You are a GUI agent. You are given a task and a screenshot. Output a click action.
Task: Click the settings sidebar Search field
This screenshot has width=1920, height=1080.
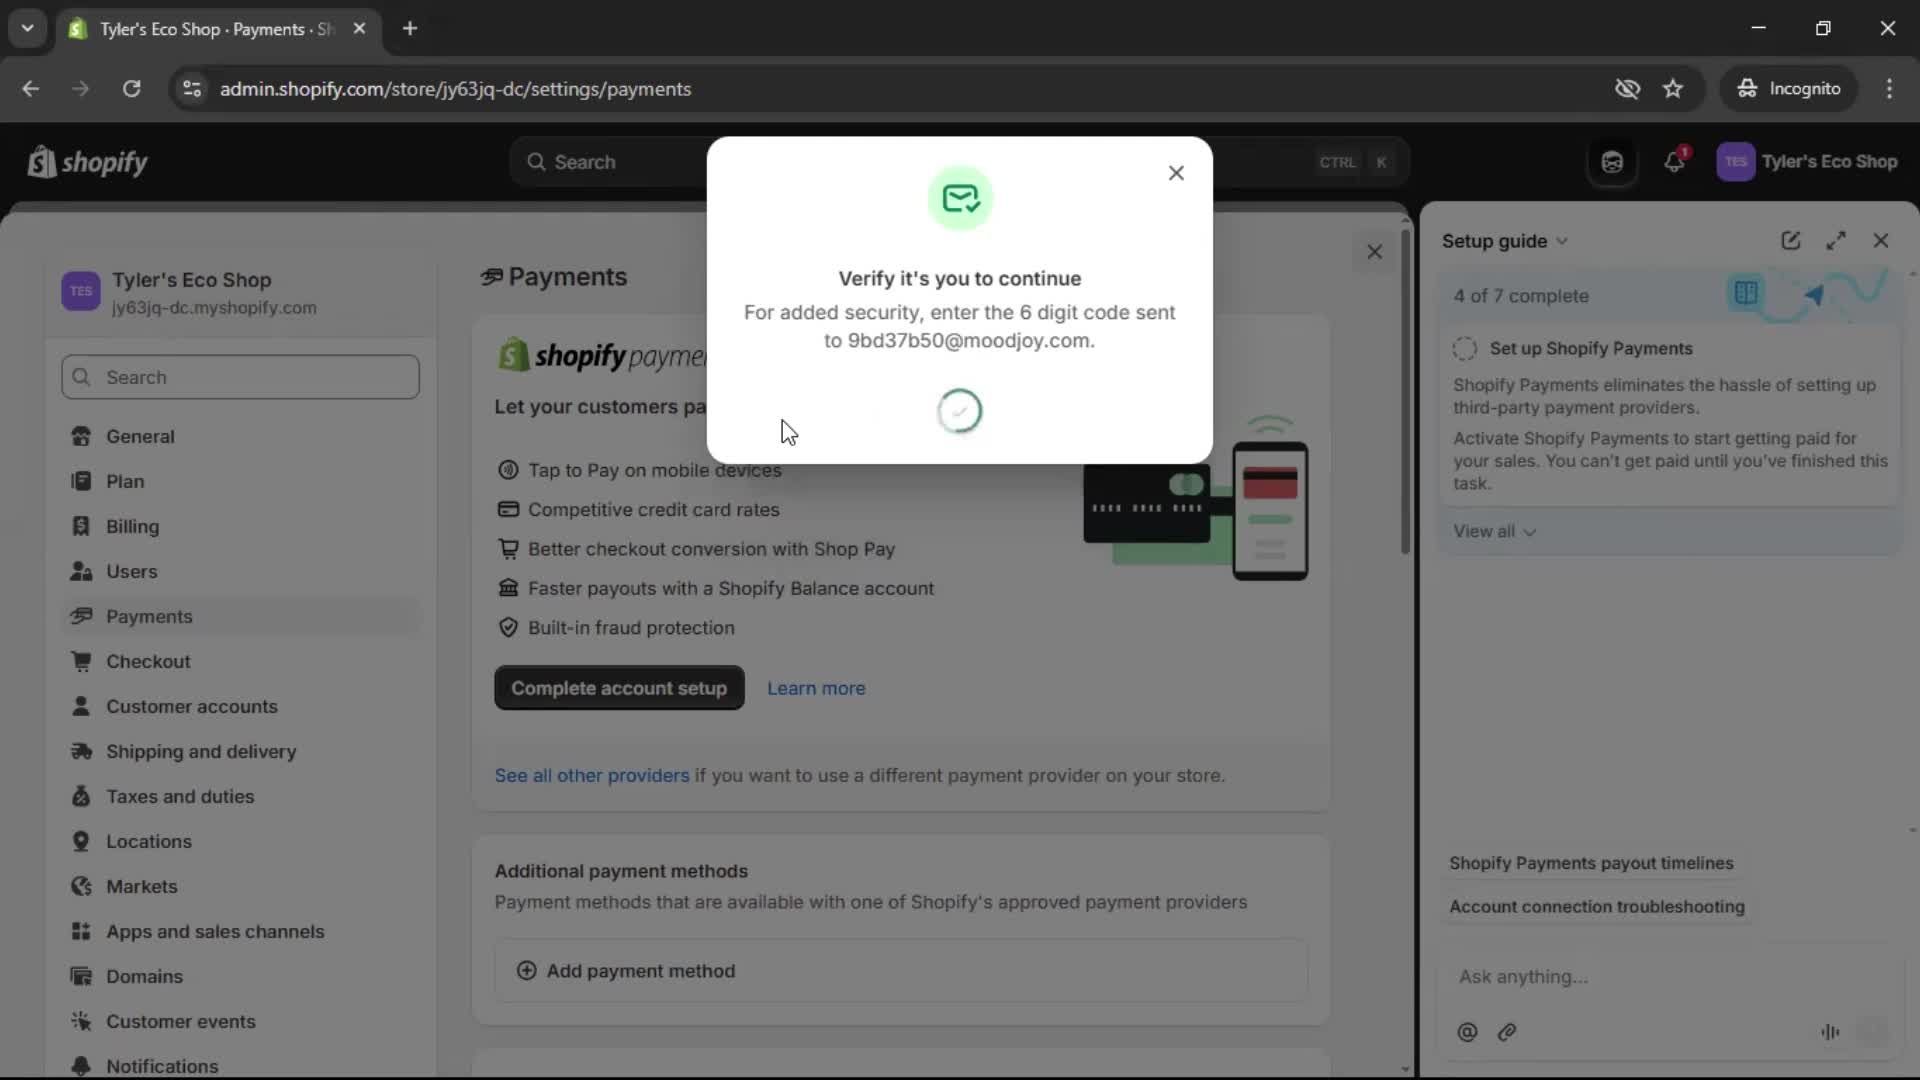pyautogui.click(x=240, y=377)
